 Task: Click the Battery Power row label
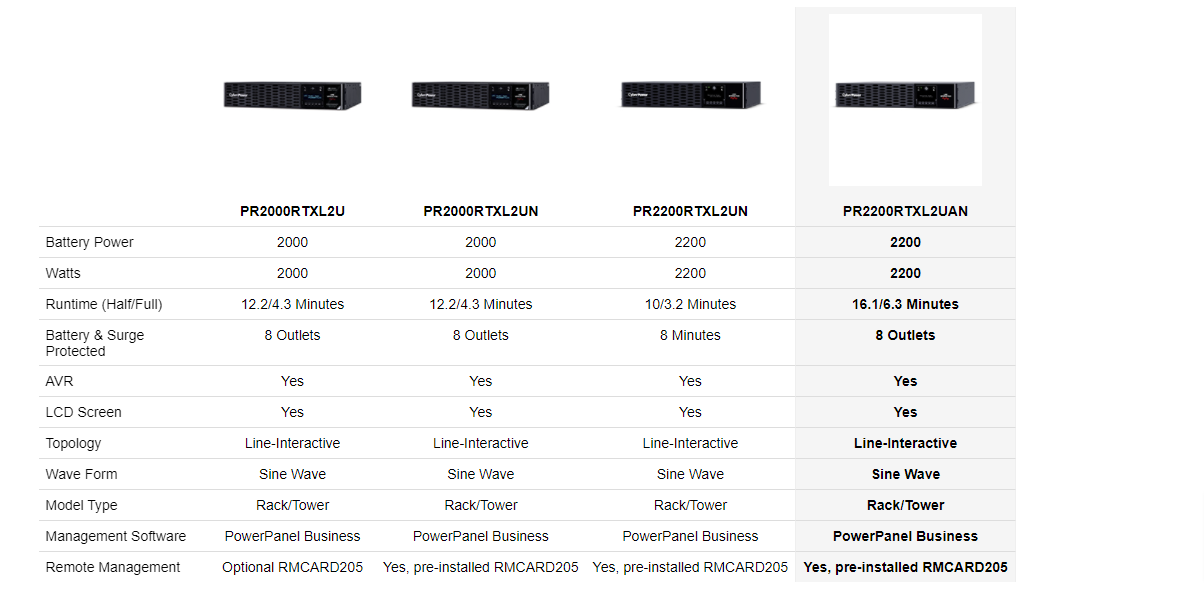pos(90,242)
